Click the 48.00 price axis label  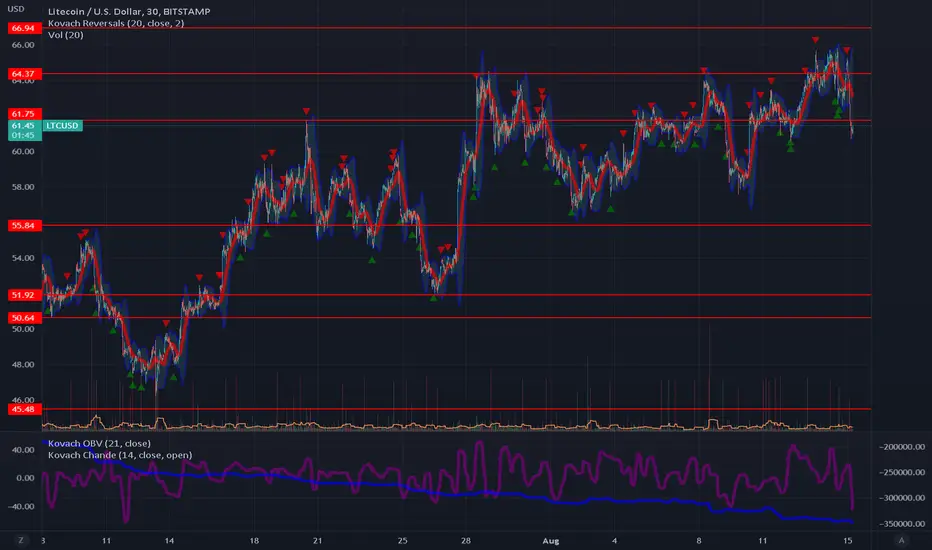pyautogui.click(x=23, y=364)
